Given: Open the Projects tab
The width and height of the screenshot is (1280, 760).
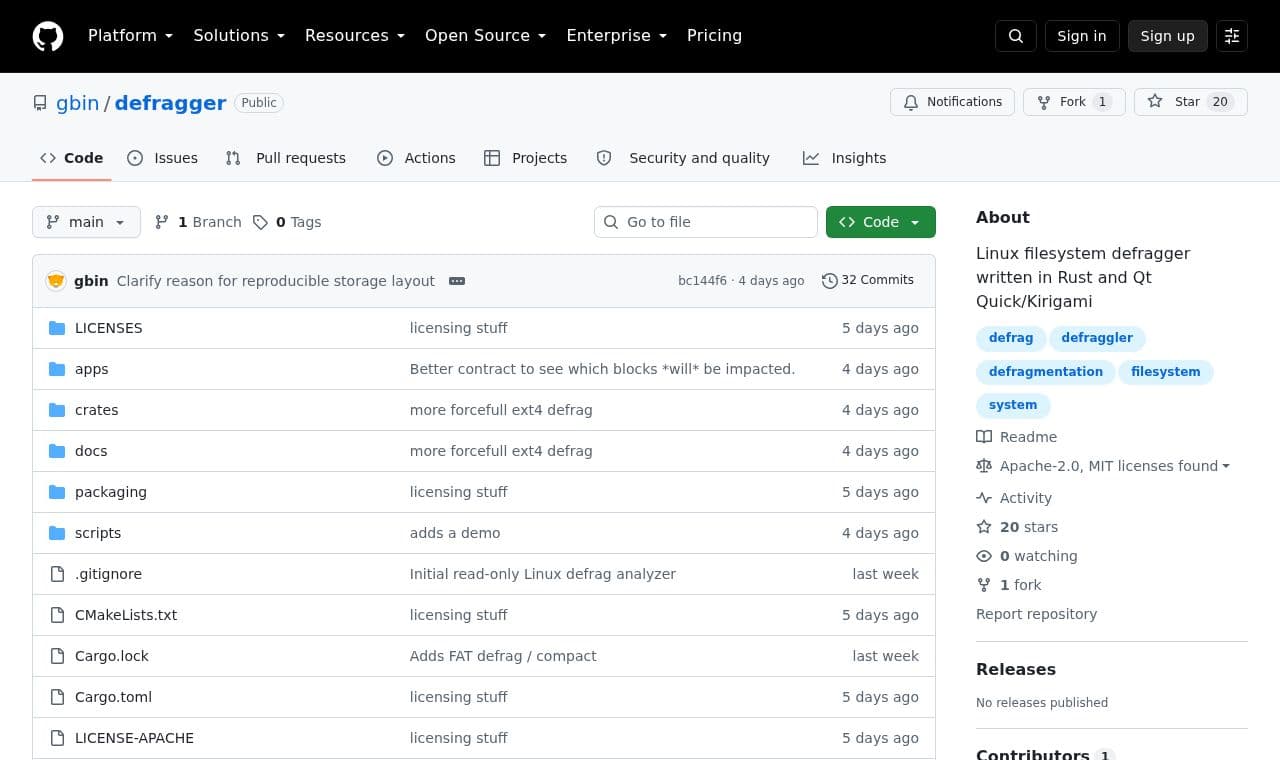Looking at the screenshot, I should (x=525, y=158).
